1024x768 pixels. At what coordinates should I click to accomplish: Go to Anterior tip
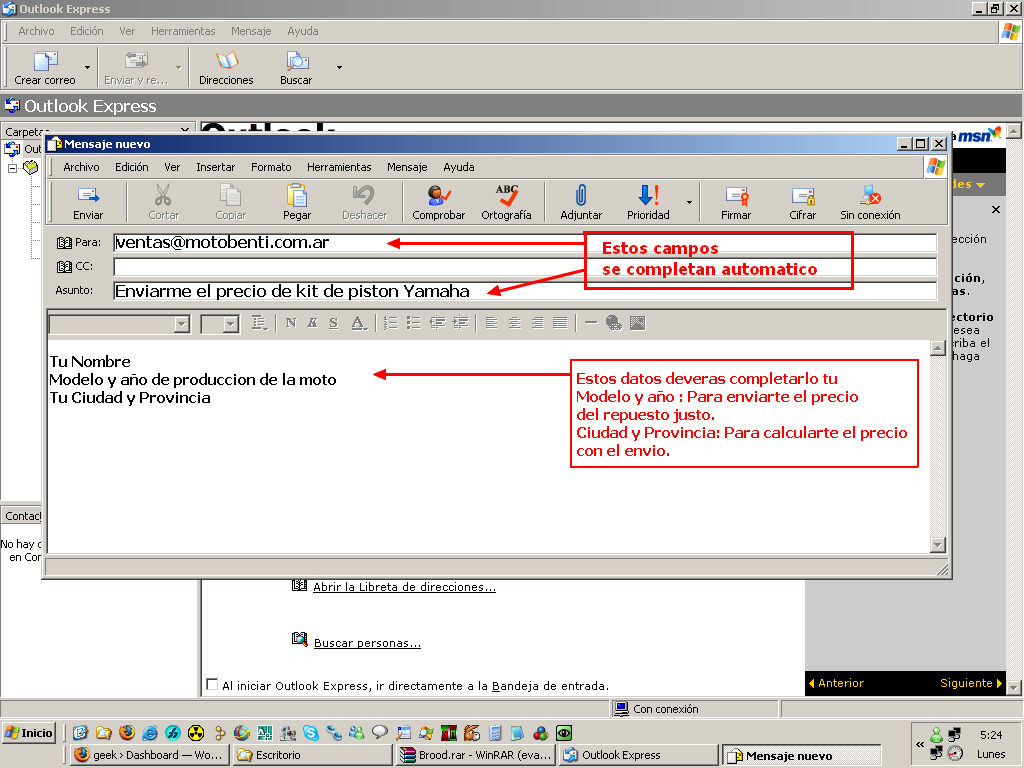click(837, 683)
